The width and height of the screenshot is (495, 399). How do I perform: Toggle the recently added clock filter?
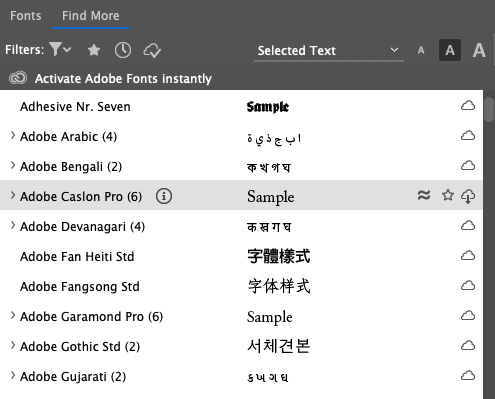pos(123,50)
